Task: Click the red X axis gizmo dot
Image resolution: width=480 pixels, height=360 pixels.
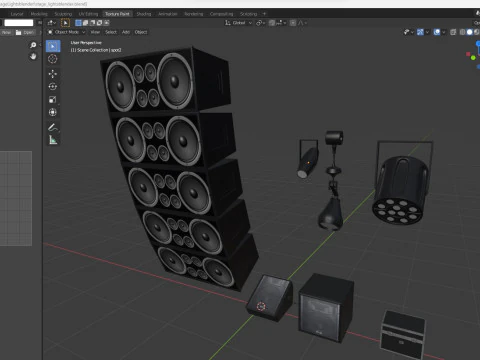Action: pos(468,54)
